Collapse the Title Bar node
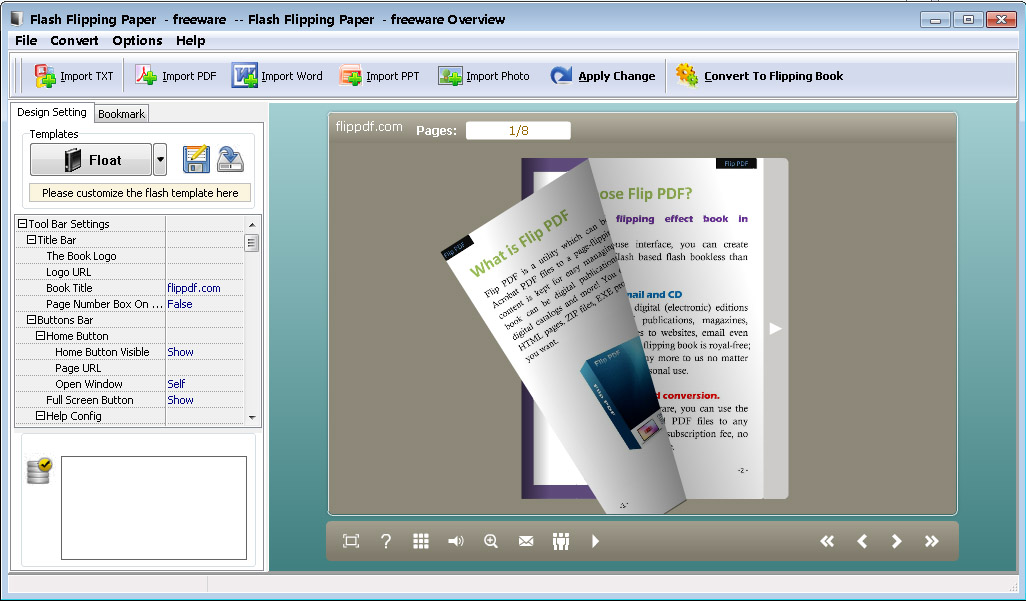This screenshot has height=601, width=1026. (31, 240)
